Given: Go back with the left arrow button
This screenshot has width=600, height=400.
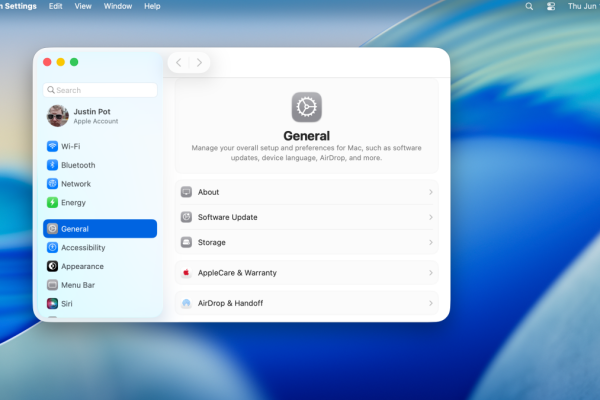Looking at the screenshot, I should coord(179,62).
